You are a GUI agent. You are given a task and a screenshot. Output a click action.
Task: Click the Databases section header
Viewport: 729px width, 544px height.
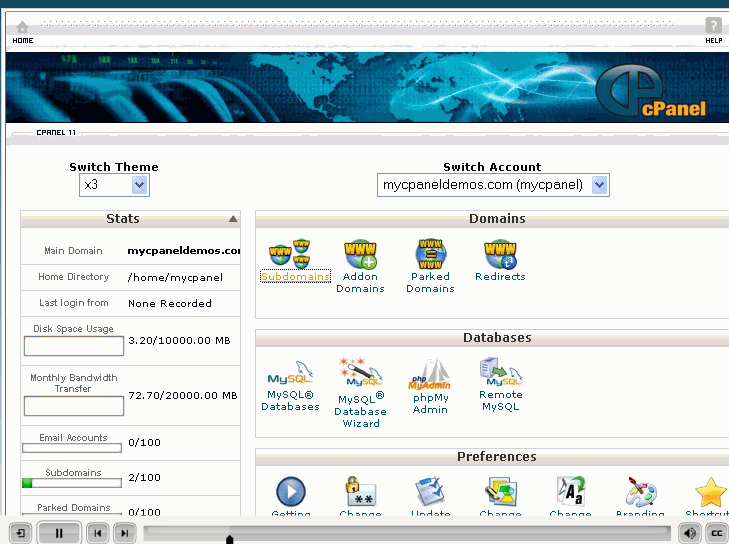coord(497,338)
